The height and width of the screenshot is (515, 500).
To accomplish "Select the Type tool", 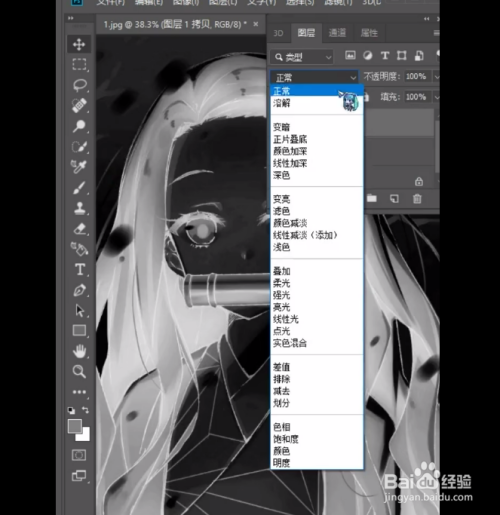I will point(80,269).
